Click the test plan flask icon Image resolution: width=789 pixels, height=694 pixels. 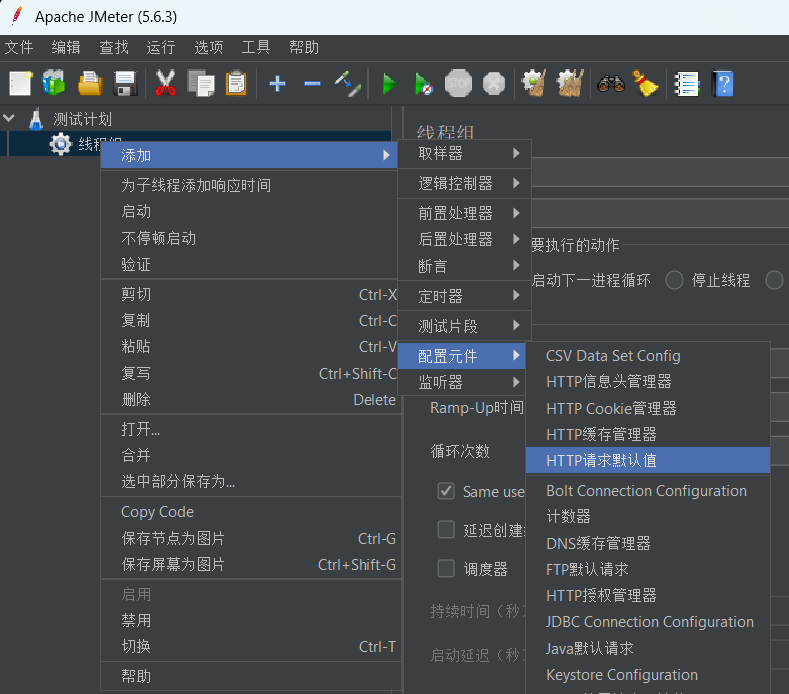36,119
